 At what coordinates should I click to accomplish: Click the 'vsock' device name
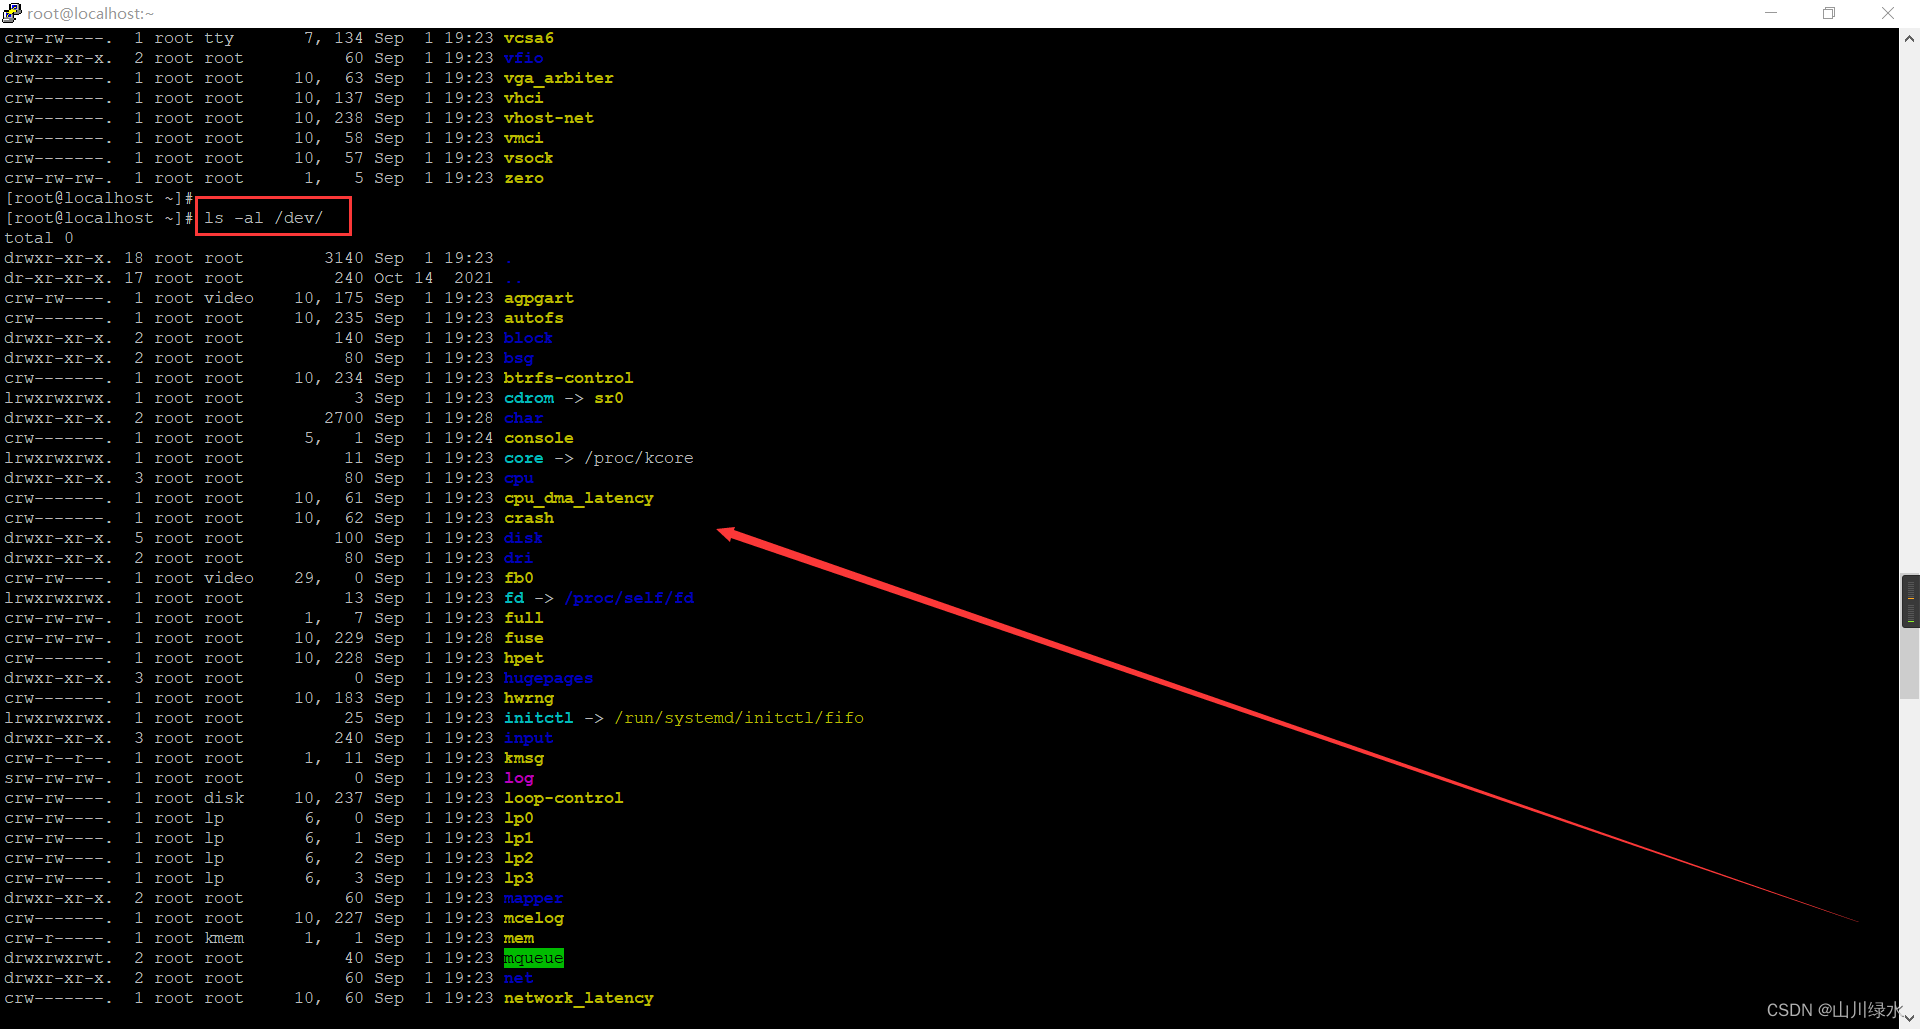pyautogui.click(x=529, y=158)
